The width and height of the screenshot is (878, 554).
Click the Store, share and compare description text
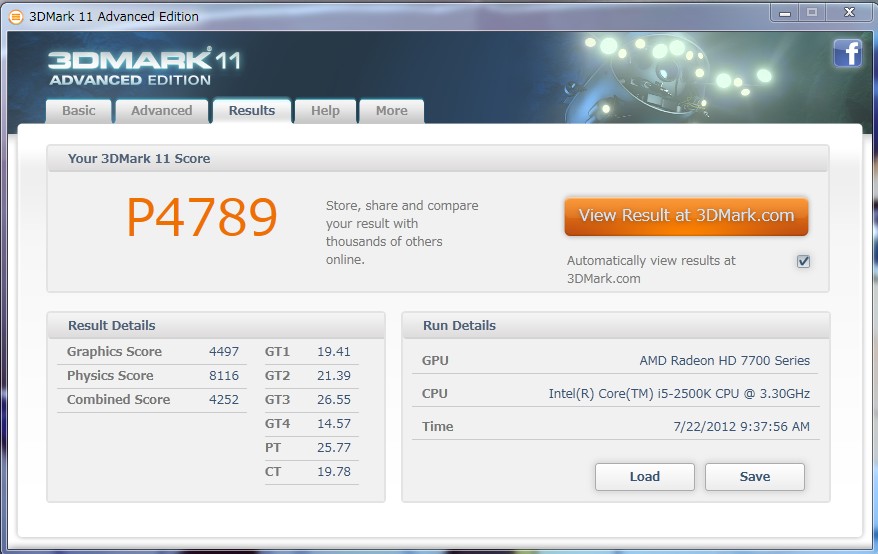pyautogui.click(x=402, y=232)
